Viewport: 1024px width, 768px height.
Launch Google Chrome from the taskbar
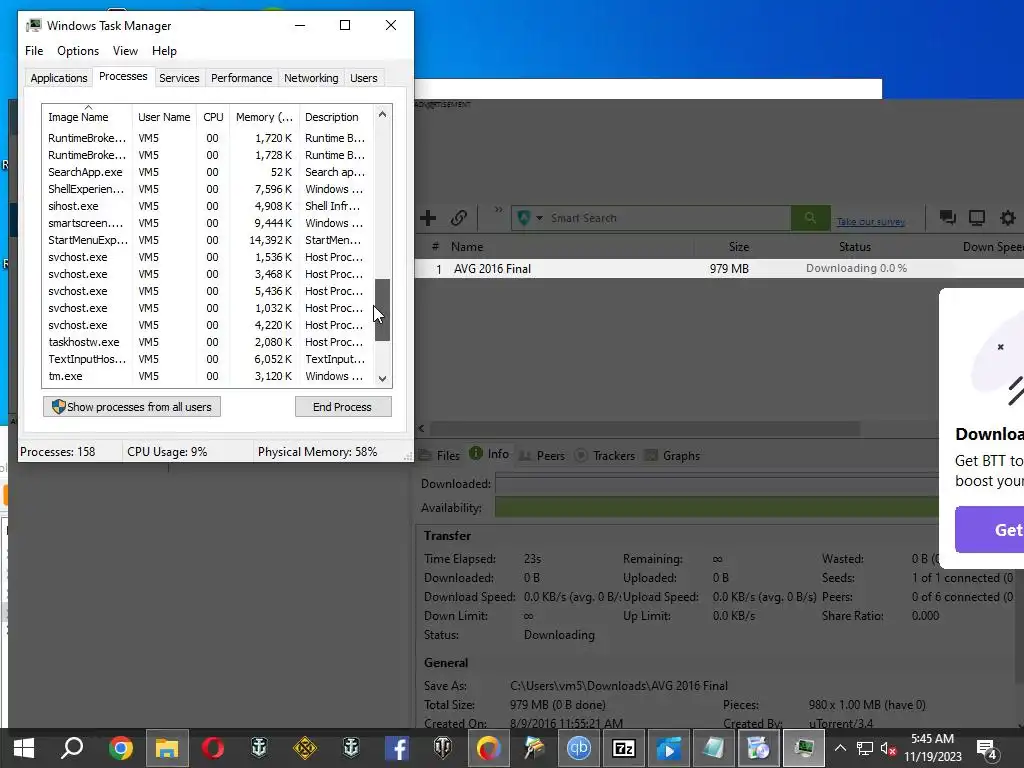(121, 748)
